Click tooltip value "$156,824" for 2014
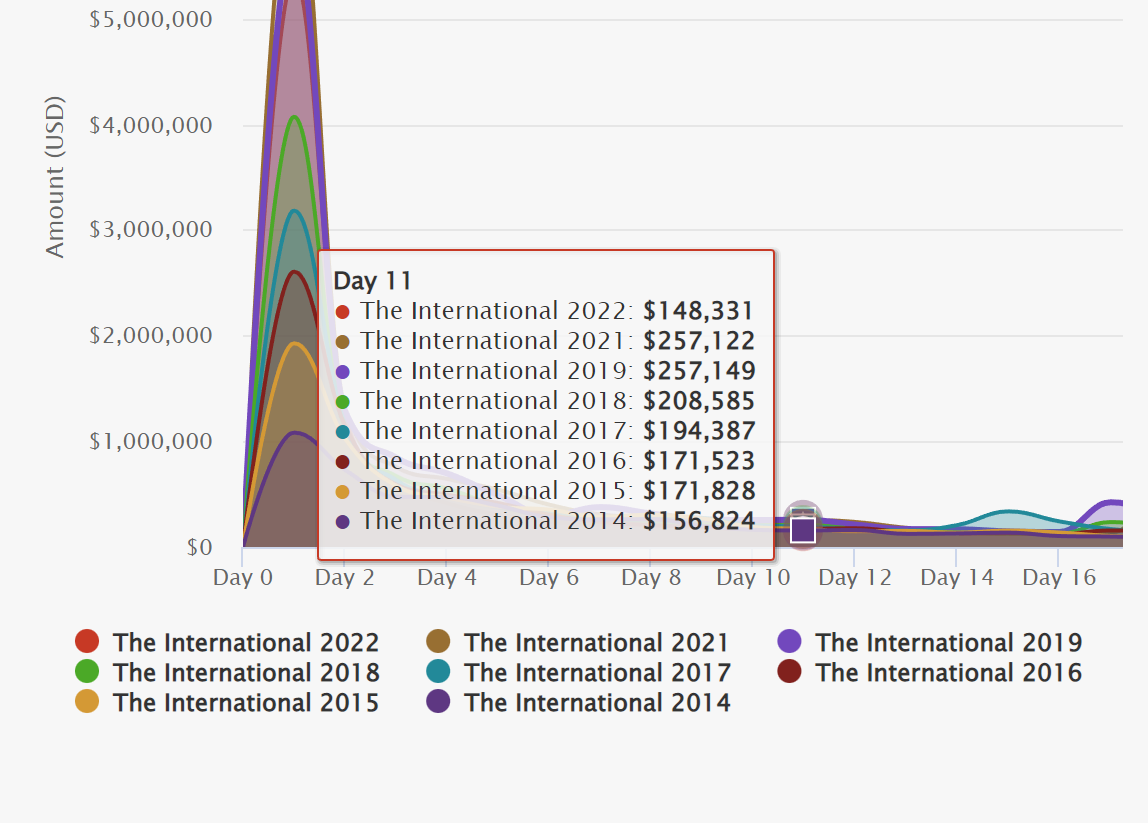The image size is (1148, 823). 699,521
